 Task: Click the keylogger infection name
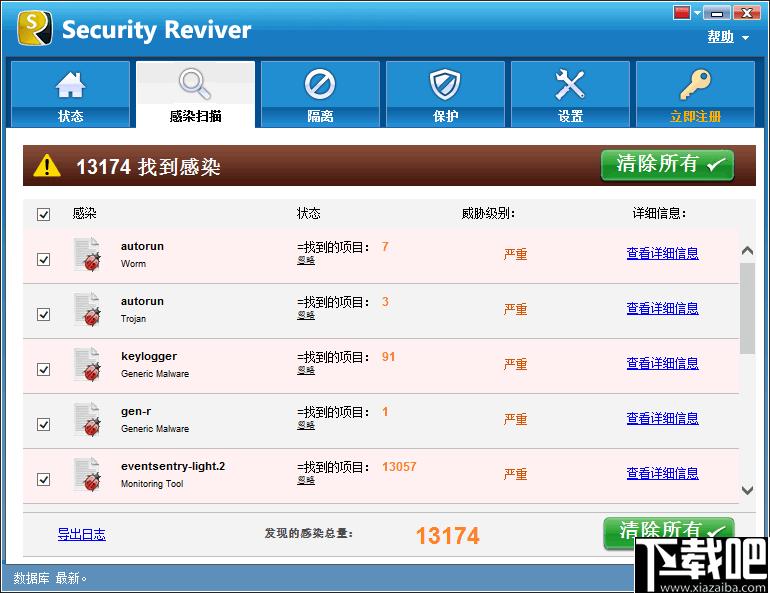(149, 356)
